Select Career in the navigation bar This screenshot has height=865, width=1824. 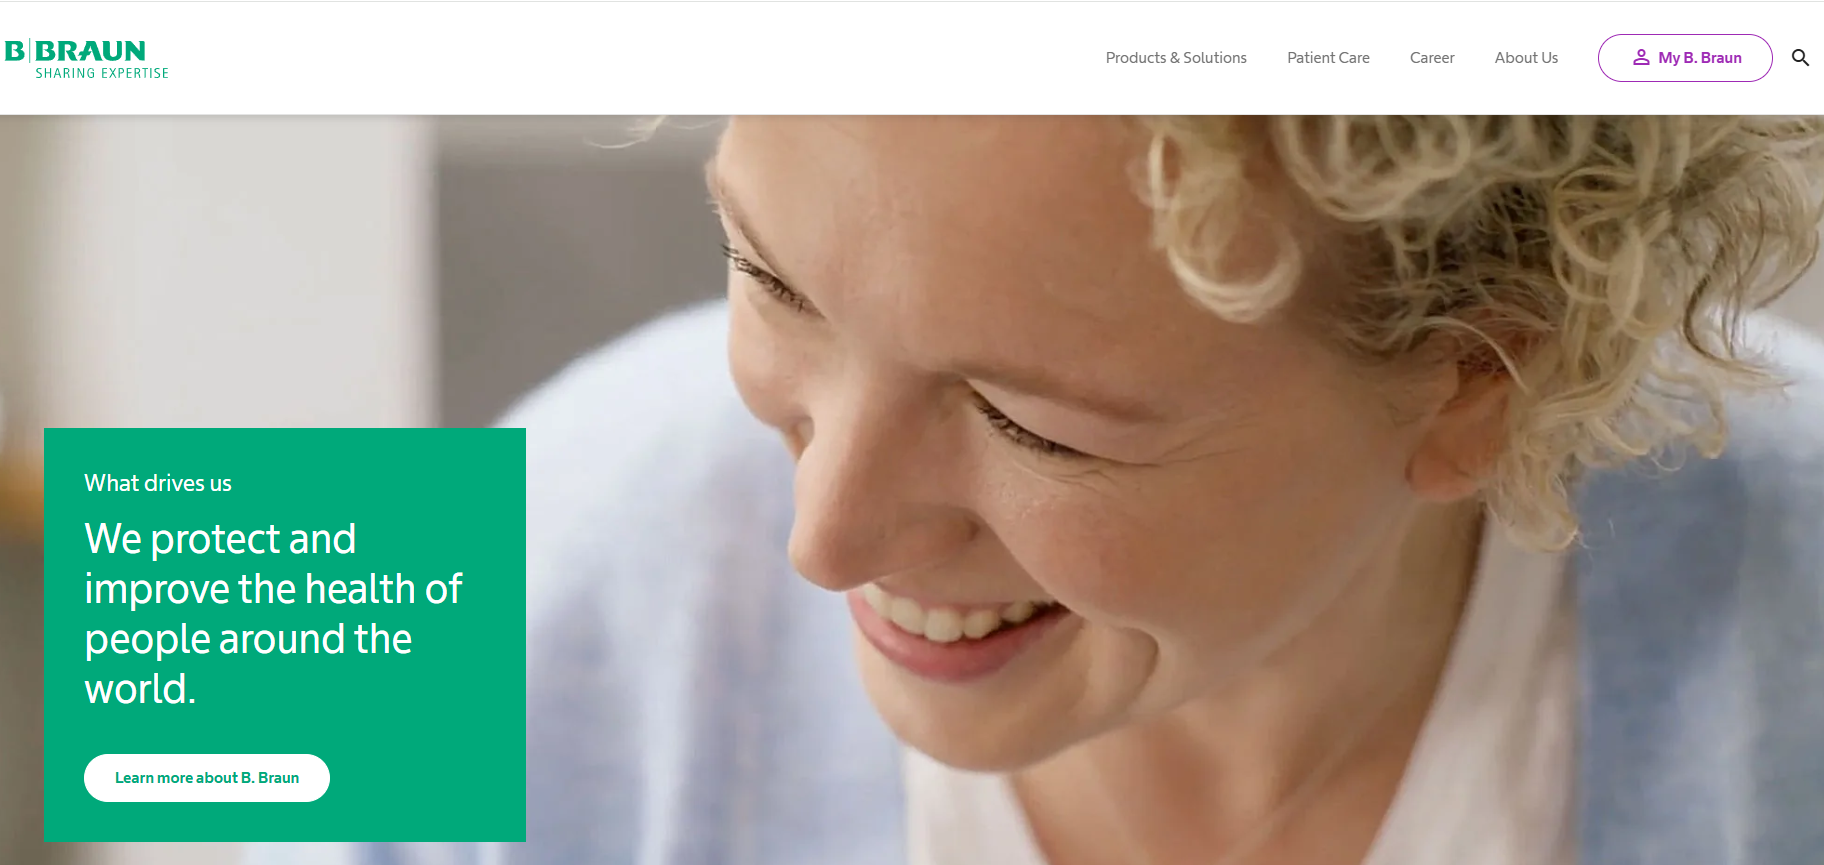tap(1432, 58)
